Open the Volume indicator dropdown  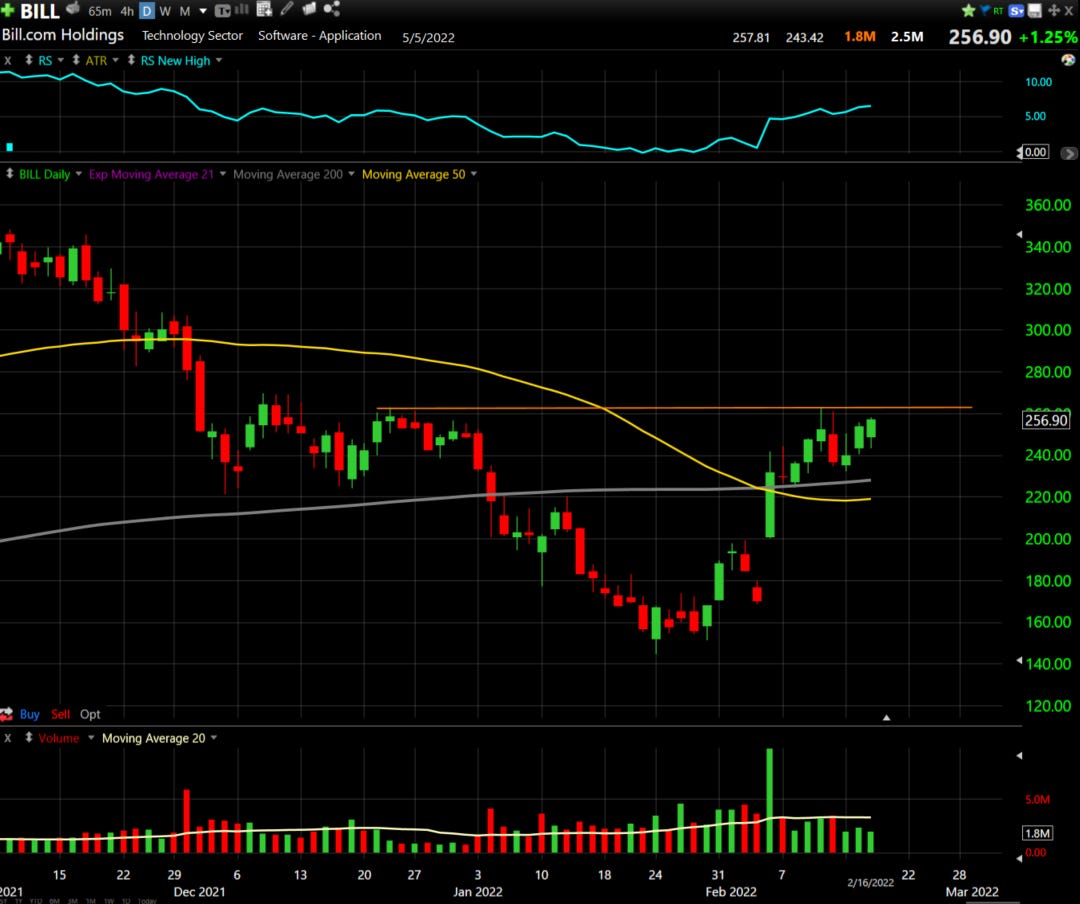[x=91, y=737]
